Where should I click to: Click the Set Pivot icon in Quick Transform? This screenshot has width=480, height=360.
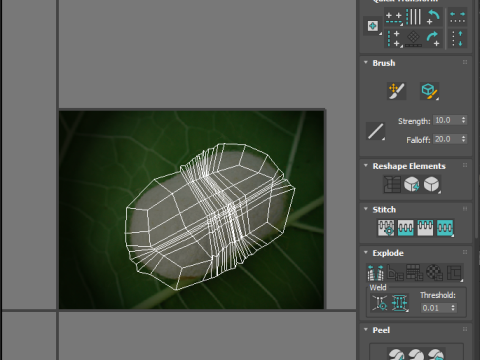(372, 26)
